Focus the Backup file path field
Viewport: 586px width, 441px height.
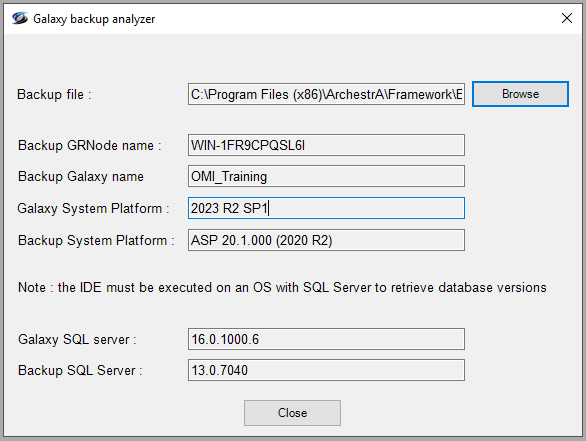point(326,94)
